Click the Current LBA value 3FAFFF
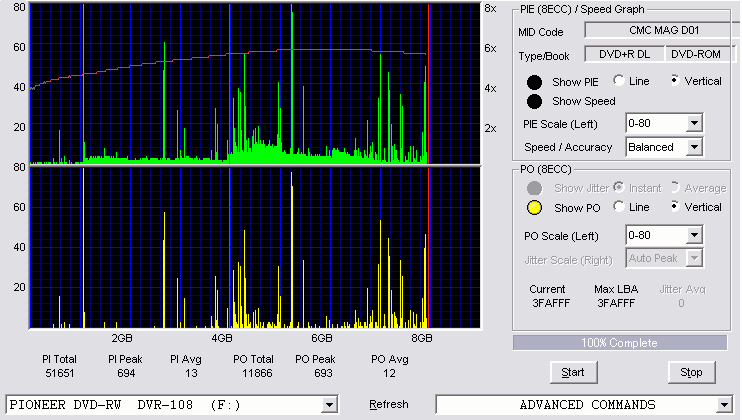Viewport: 742px width, 420px height. (x=551, y=303)
